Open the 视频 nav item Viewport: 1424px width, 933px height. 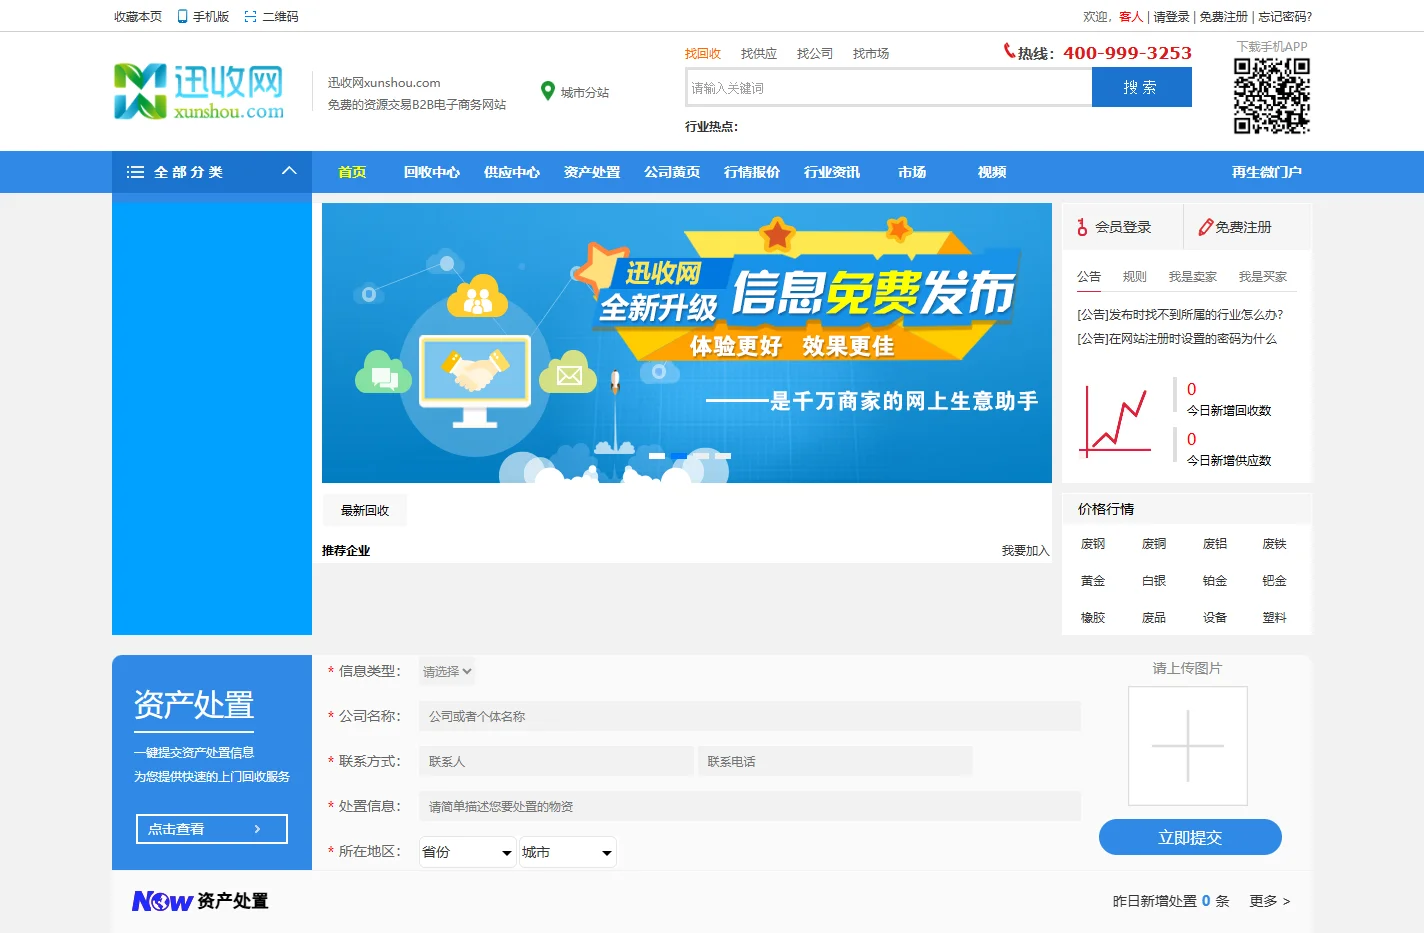[992, 172]
